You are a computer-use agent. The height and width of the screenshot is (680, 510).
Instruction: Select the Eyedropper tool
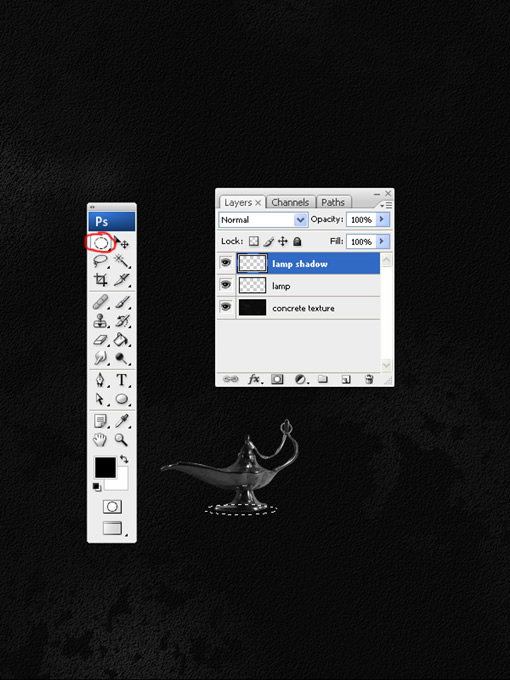click(x=122, y=421)
